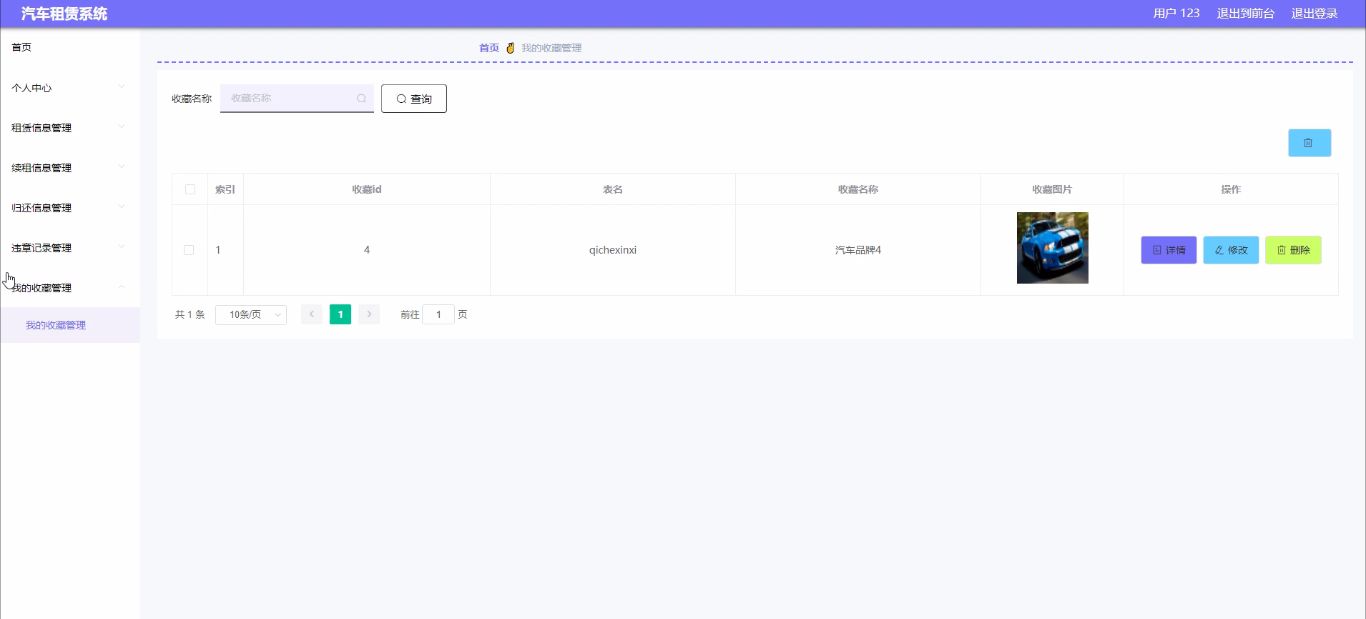Open 个人中心 sidebar menu
Image resolution: width=1366 pixels, height=619 pixels.
(70, 88)
